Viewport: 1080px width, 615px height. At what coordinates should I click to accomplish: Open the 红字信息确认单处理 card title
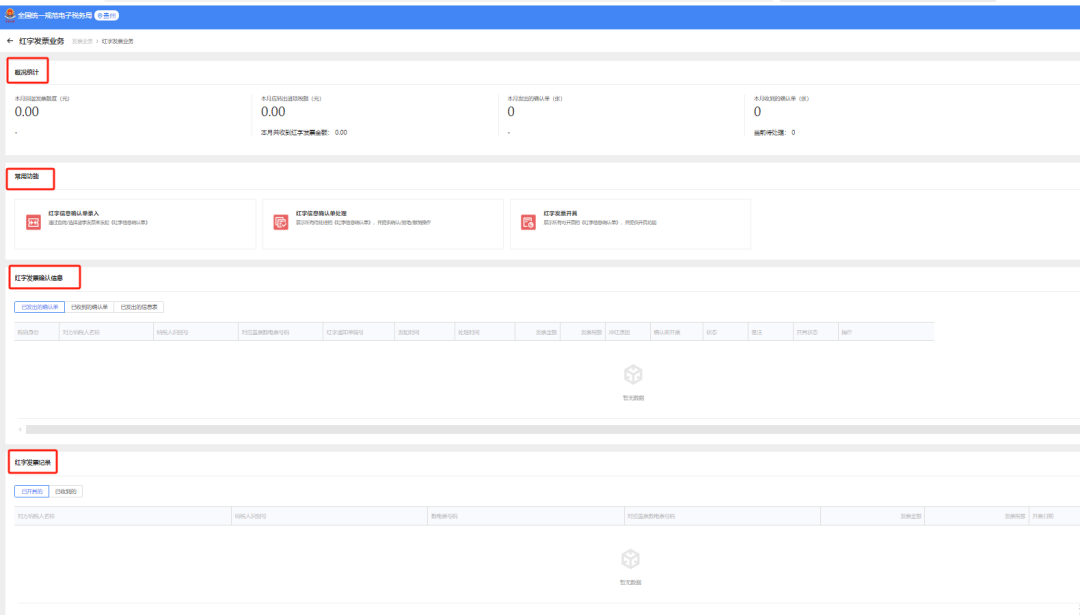coord(321,213)
